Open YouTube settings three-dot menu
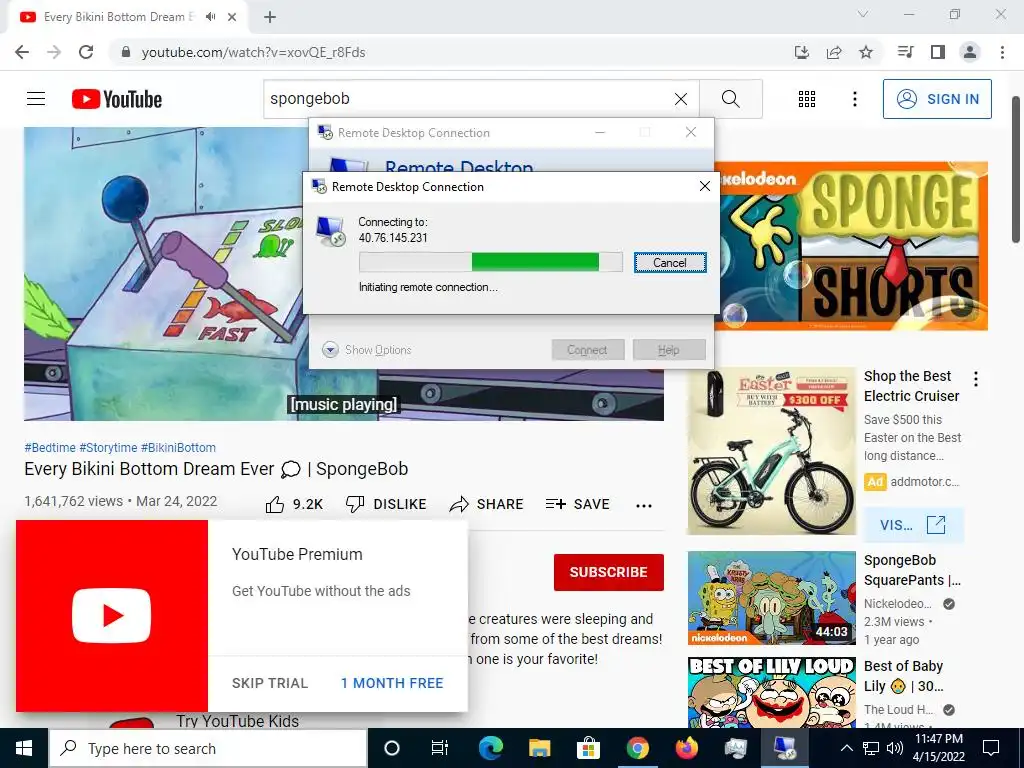The height and width of the screenshot is (768, 1024). tap(855, 99)
